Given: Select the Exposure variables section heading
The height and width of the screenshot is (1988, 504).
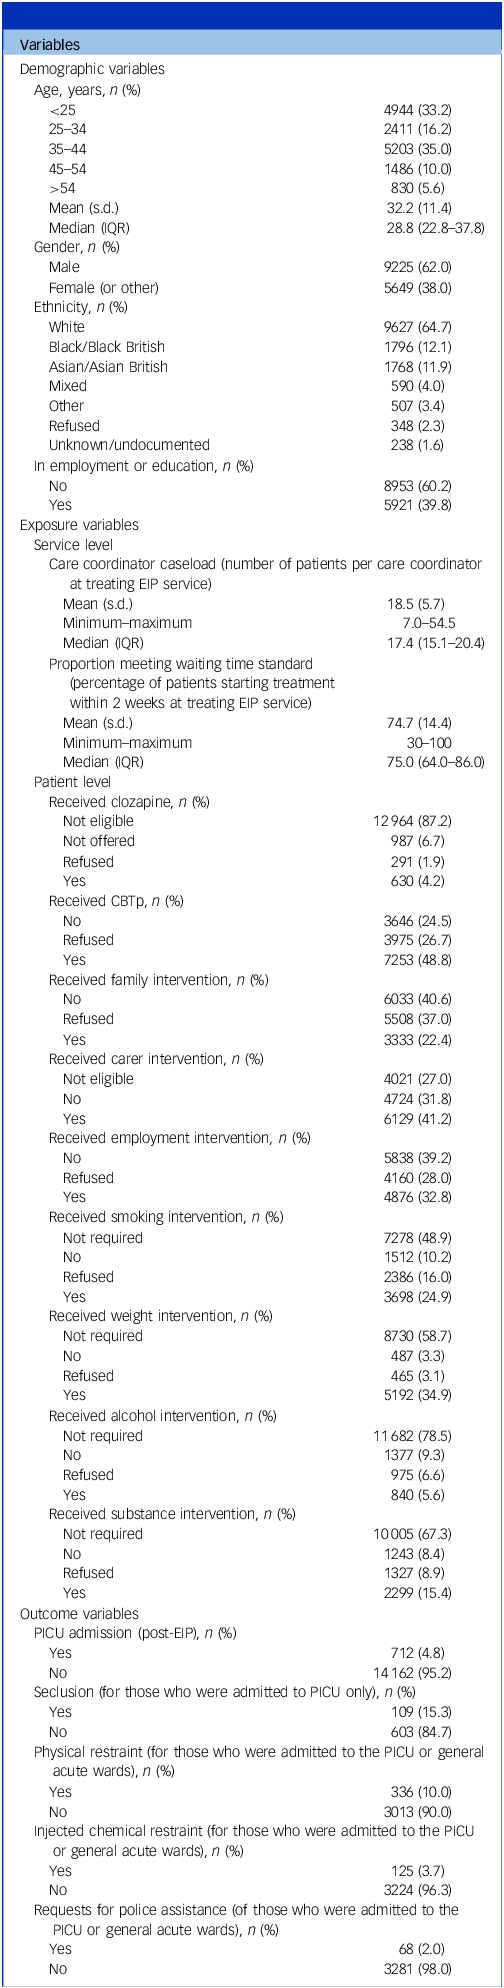Looking at the screenshot, I should 73,524.
